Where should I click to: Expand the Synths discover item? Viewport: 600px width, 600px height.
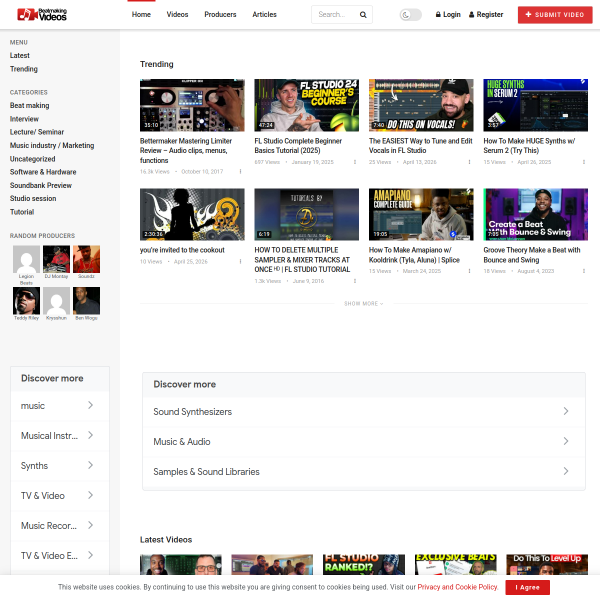pos(60,466)
